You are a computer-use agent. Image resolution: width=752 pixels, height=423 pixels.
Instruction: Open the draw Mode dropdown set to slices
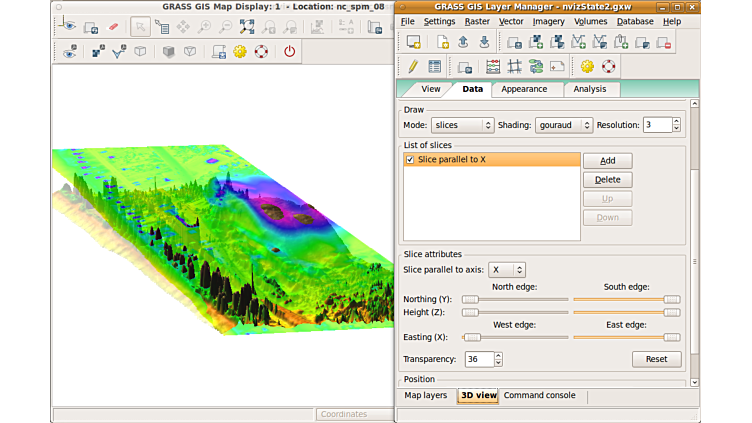pyautogui.click(x=462, y=125)
